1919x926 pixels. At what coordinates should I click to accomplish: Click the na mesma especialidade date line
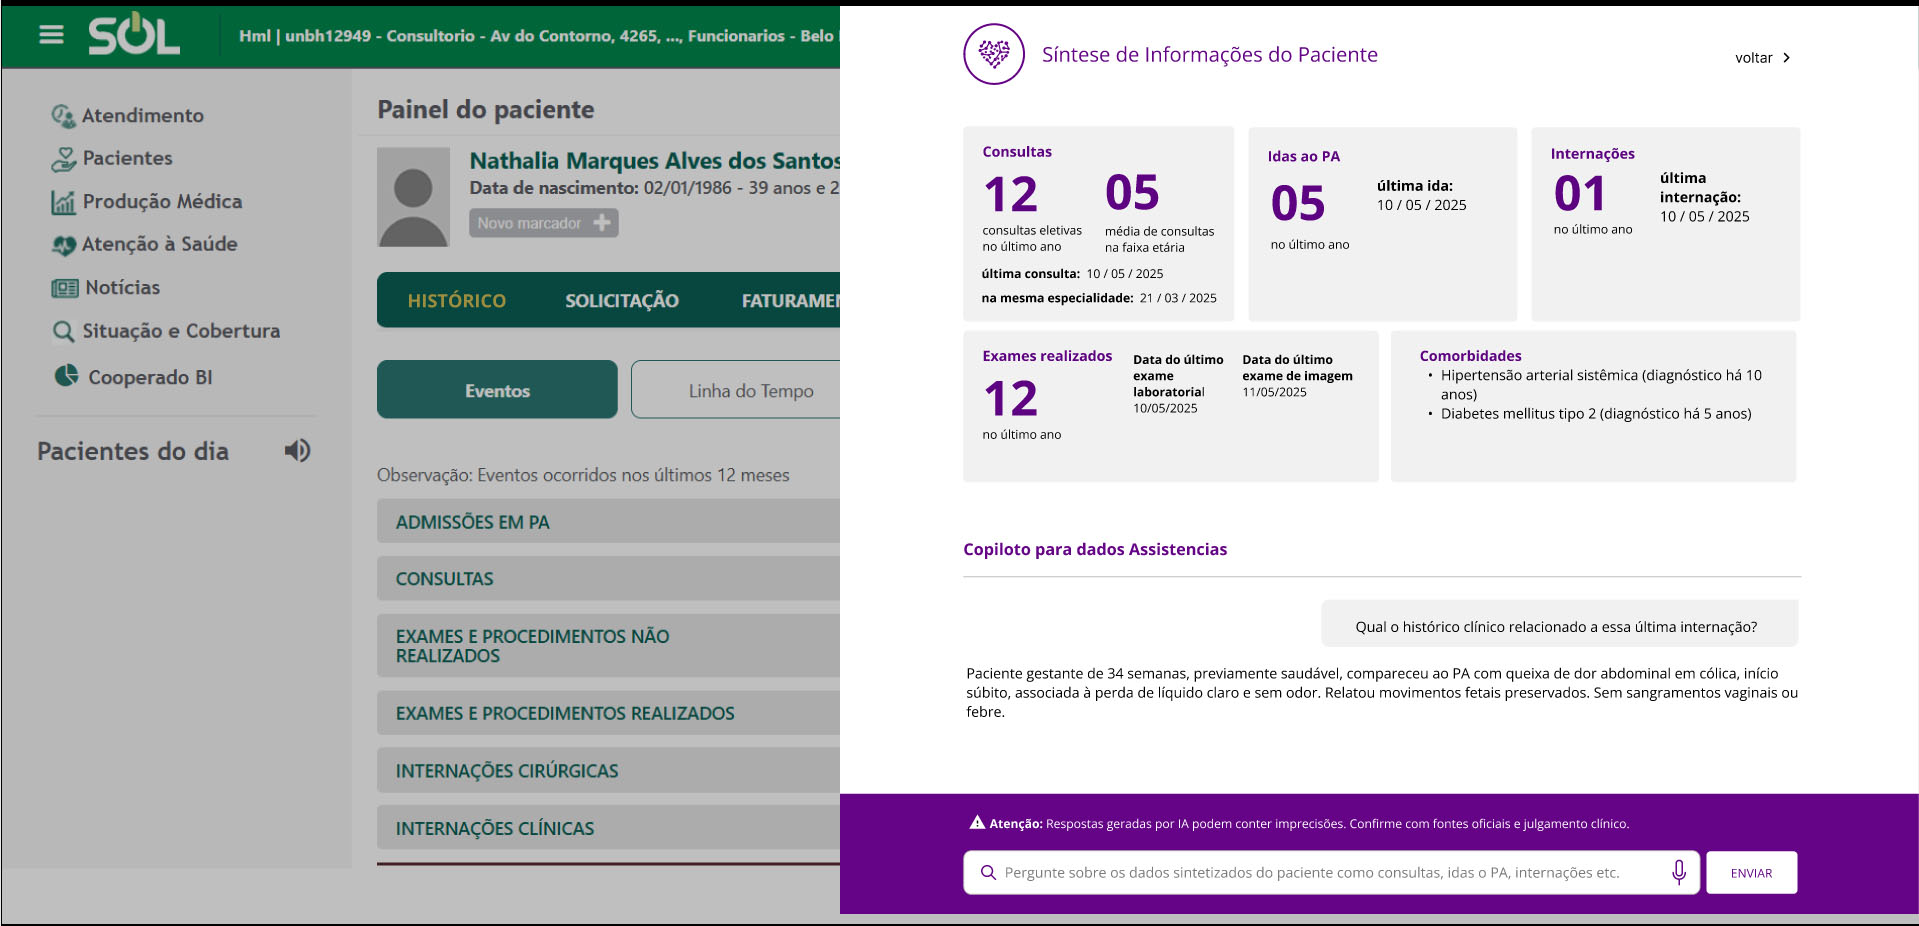click(x=1099, y=298)
